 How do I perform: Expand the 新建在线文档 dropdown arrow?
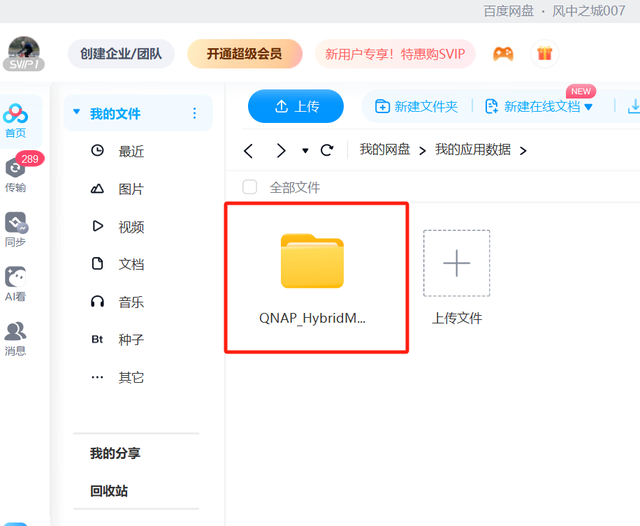[588, 107]
